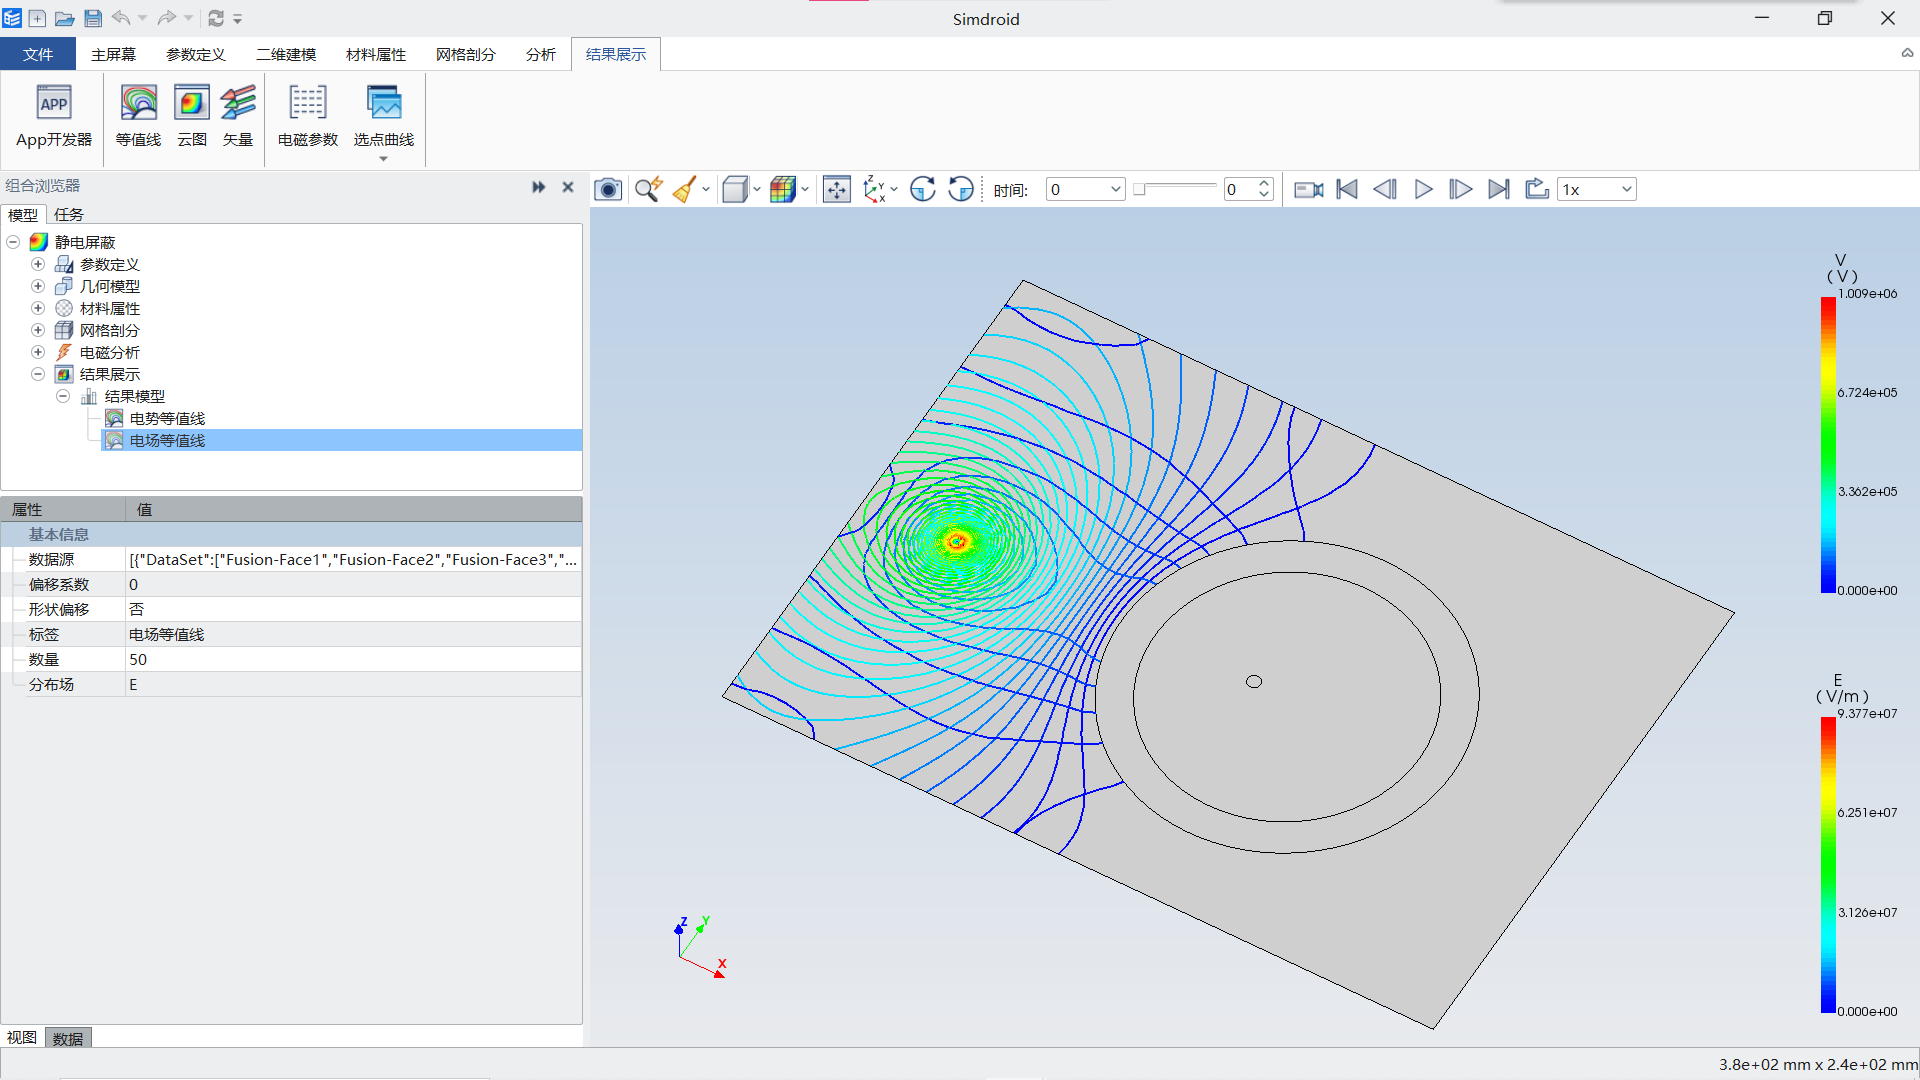Collapse the ribbon with top-right chevron

tap(1907, 54)
